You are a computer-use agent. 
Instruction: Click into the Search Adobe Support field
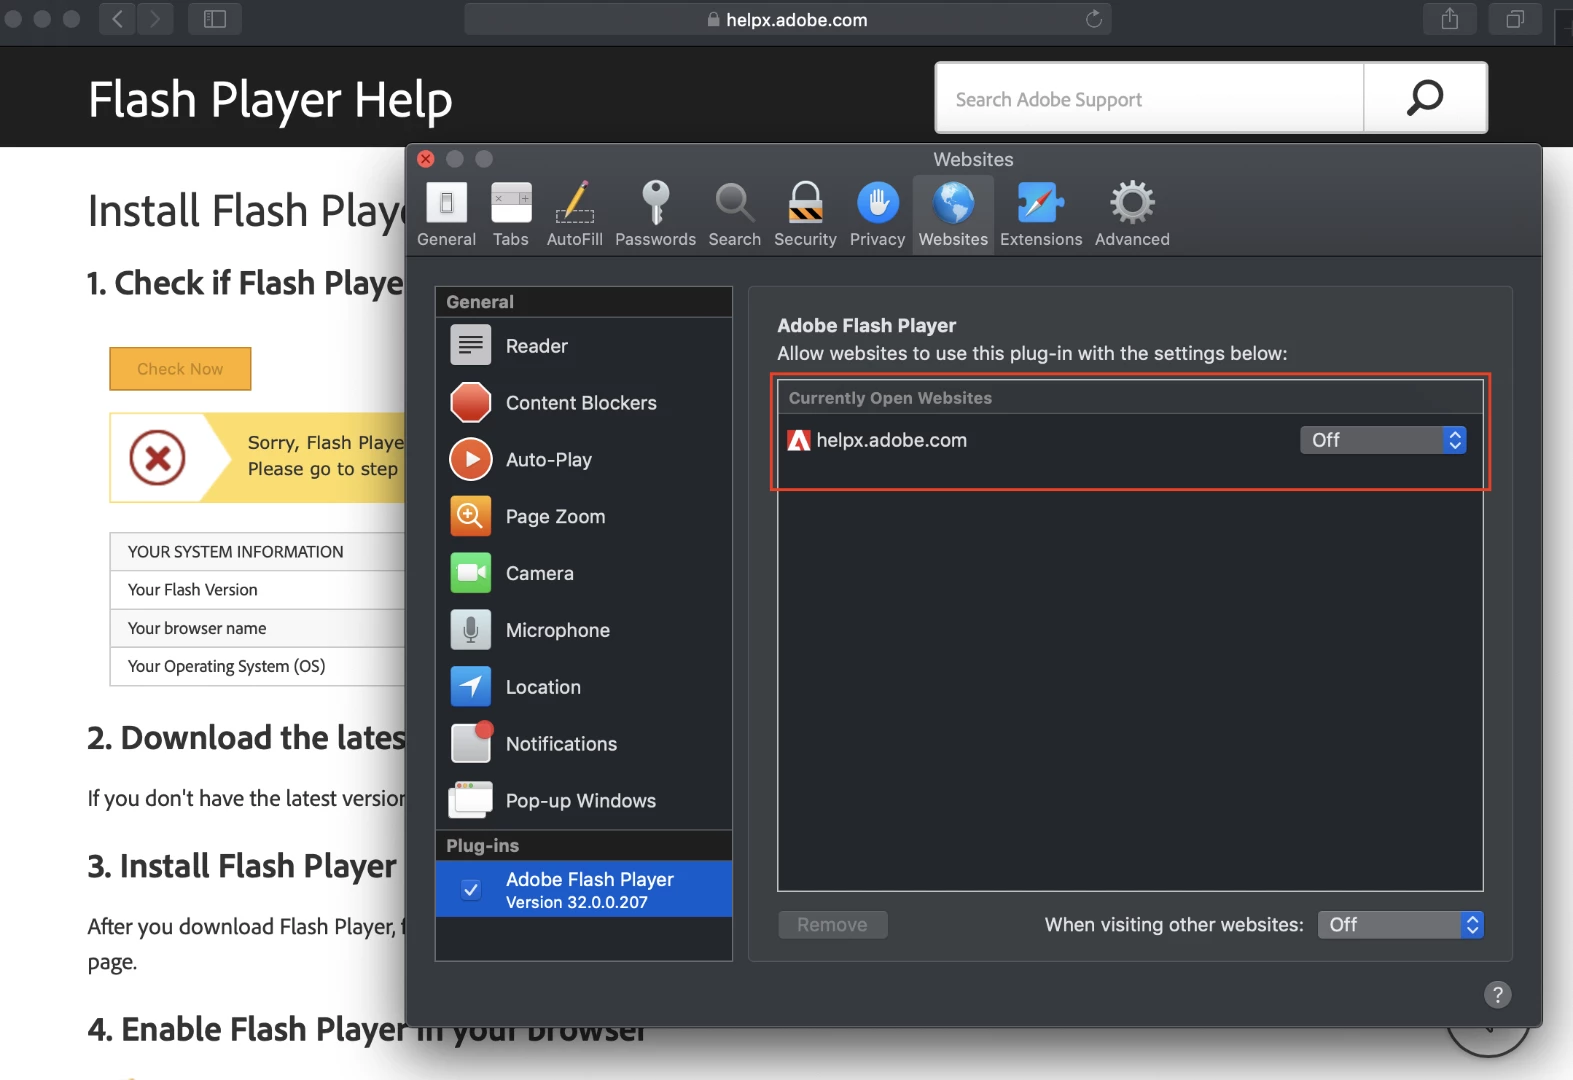pos(1149,99)
